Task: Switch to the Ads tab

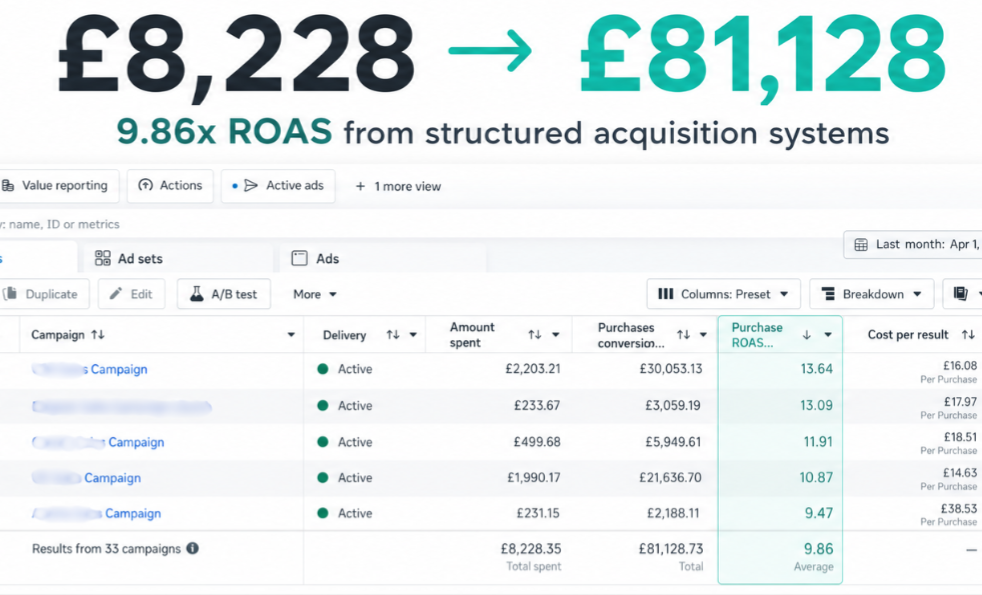Action: click(316, 258)
